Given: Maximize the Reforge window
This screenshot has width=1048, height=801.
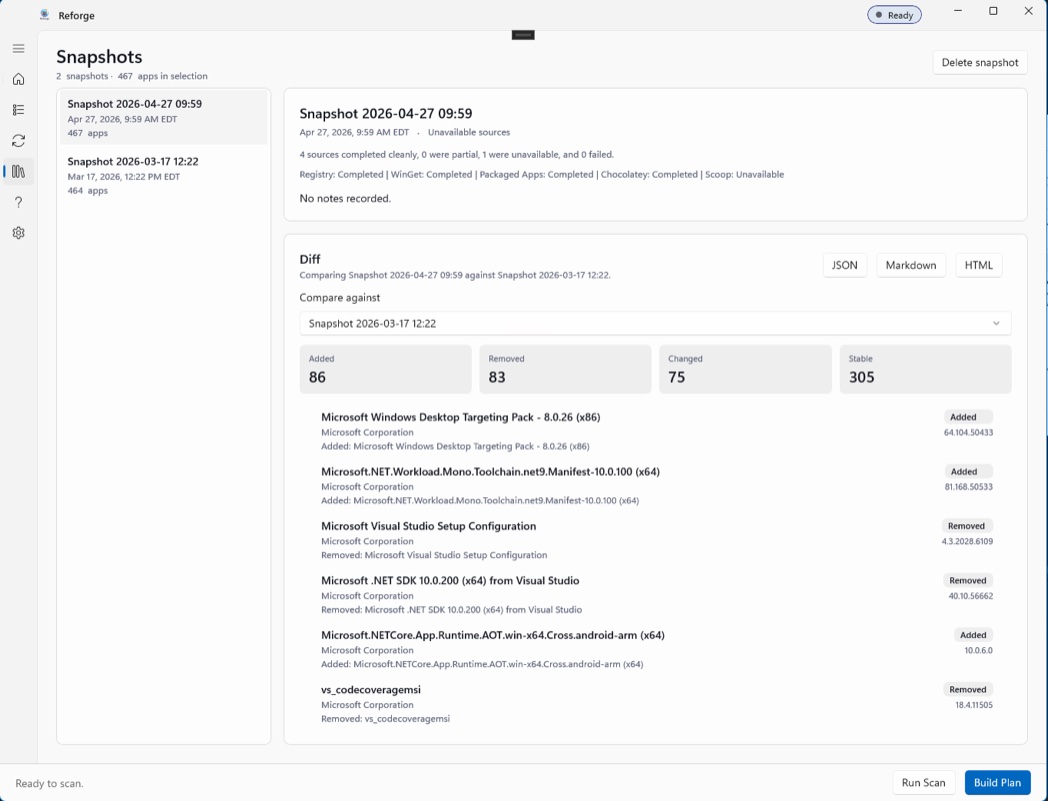Looking at the screenshot, I should [993, 11].
